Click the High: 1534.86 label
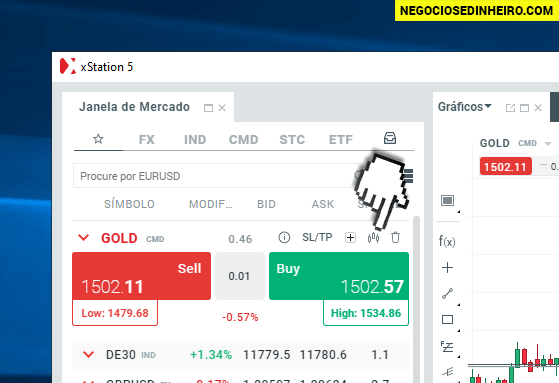This screenshot has width=559, height=383. [366, 313]
